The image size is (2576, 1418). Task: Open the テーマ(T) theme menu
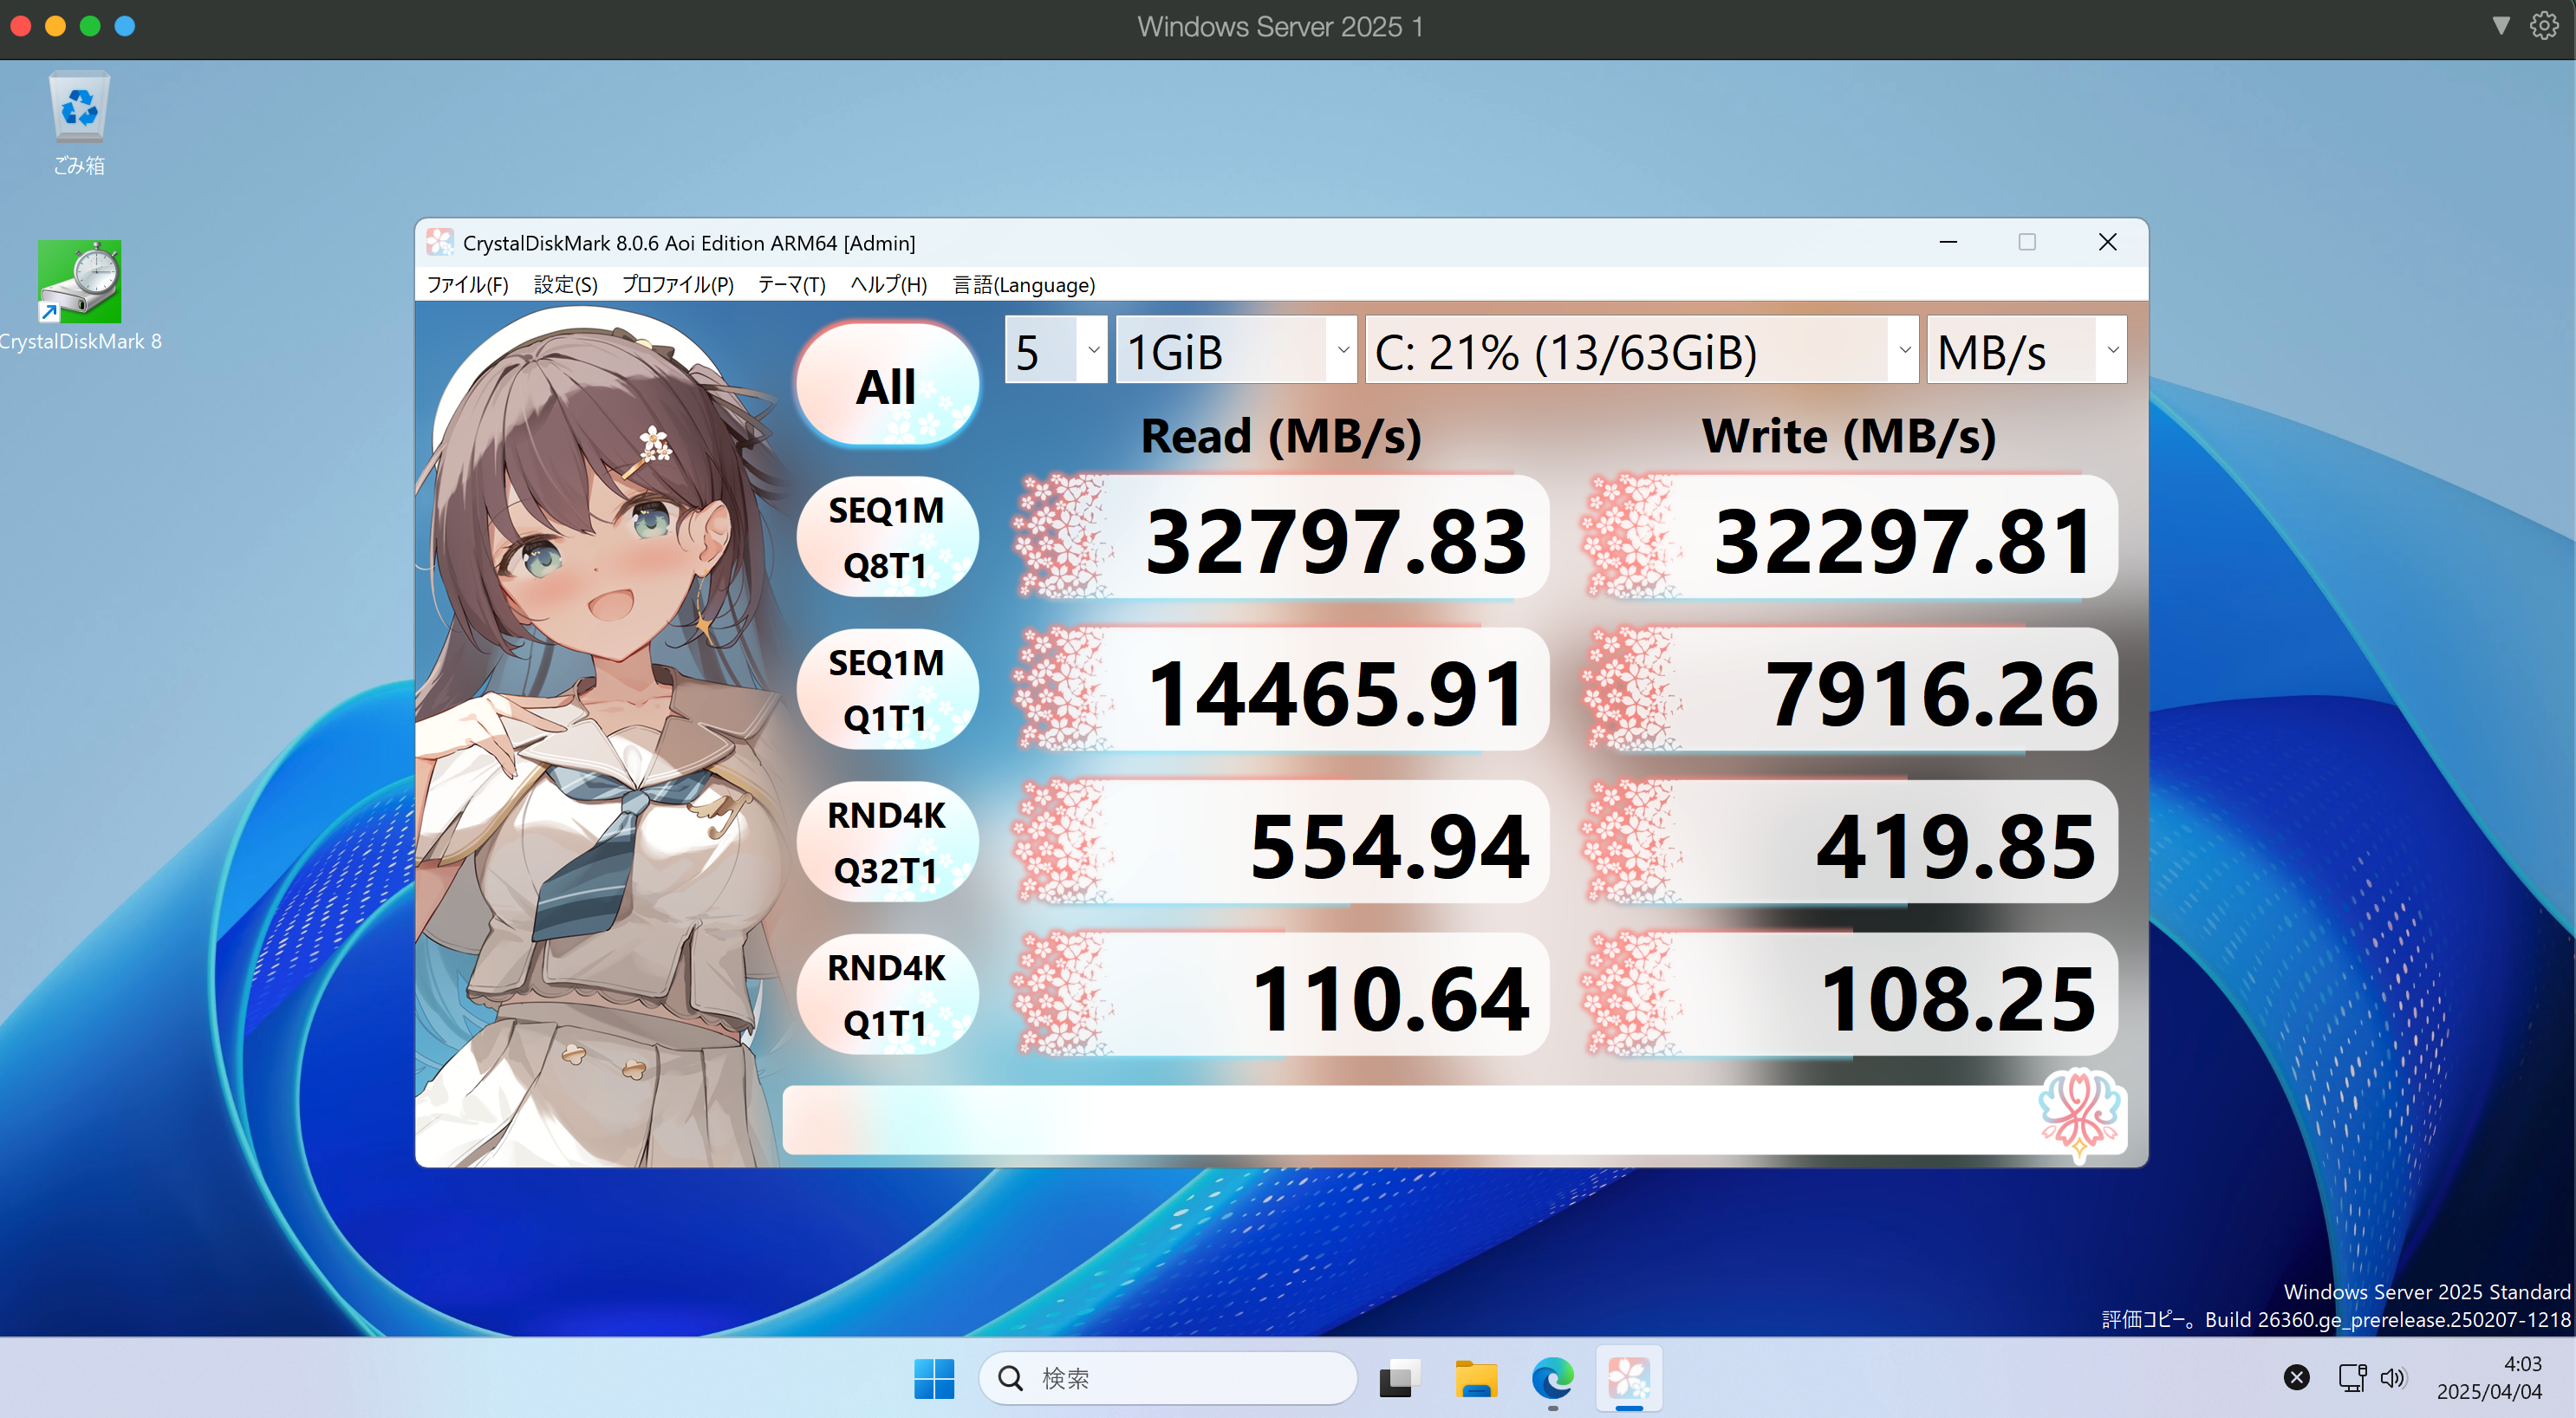point(791,285)
